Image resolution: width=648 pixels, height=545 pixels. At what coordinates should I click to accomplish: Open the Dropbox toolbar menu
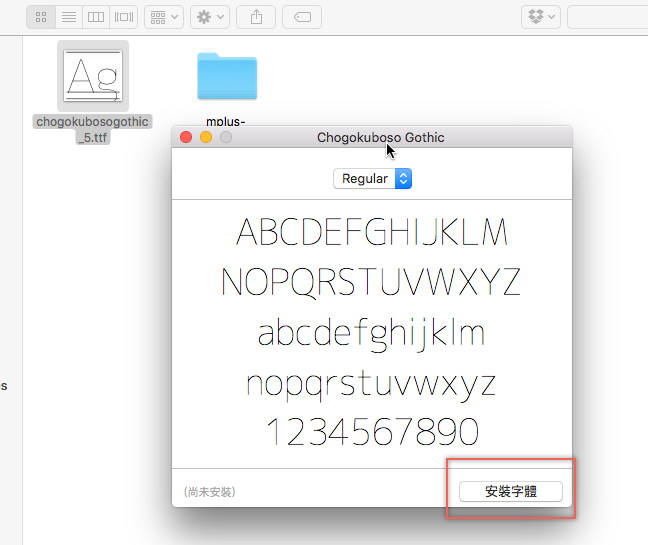click(x=541, y=17)
